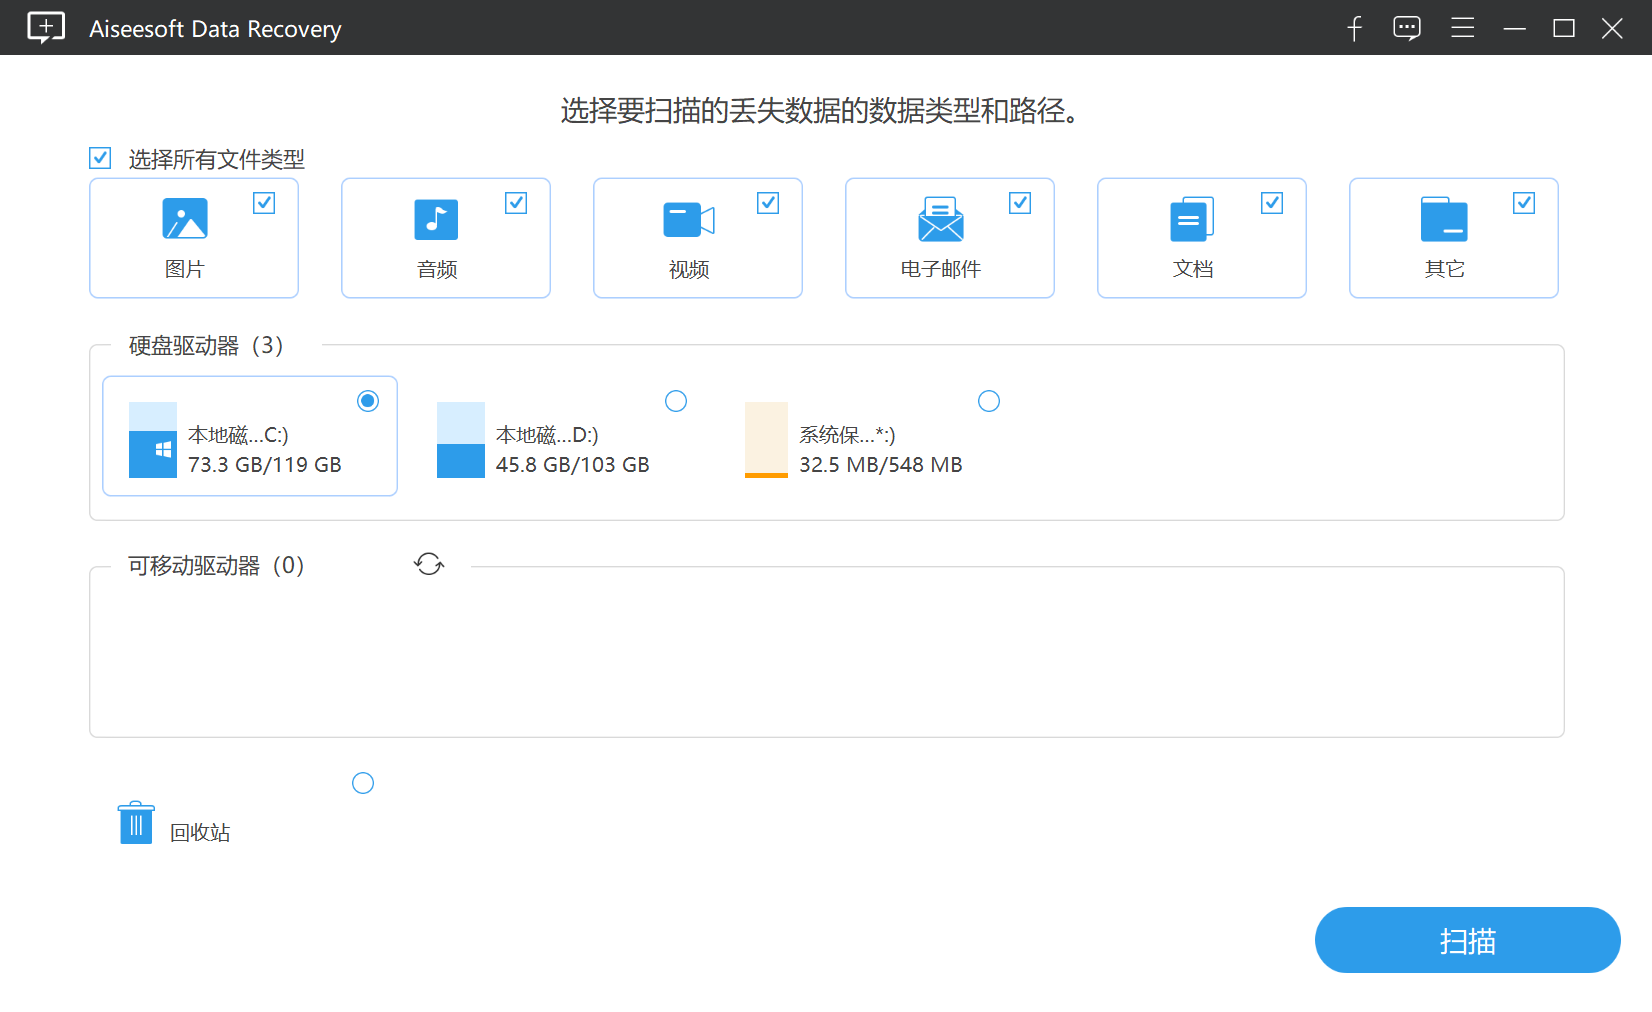Viewport: 1652px width, 1012px height.
Task: Uncheck the 文档 file type checkbox
Action: click(x=1272, y=203)
